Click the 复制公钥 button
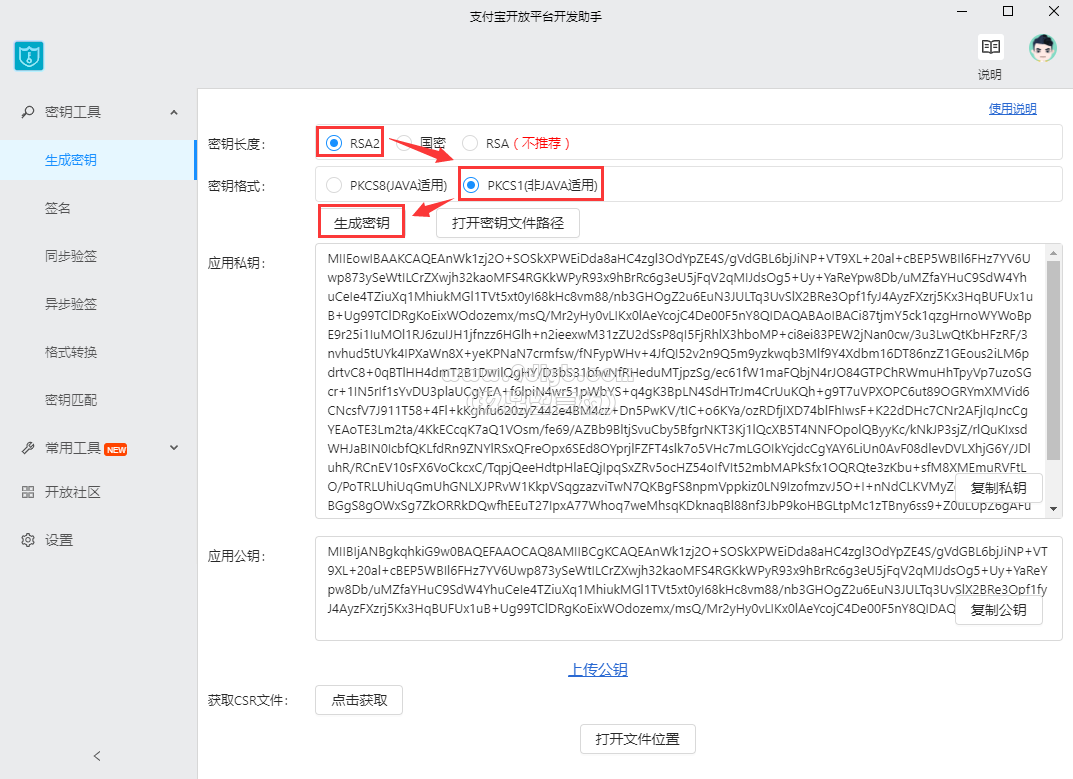Viewport: 1073px width, 779px height. (x=998, y=610)
